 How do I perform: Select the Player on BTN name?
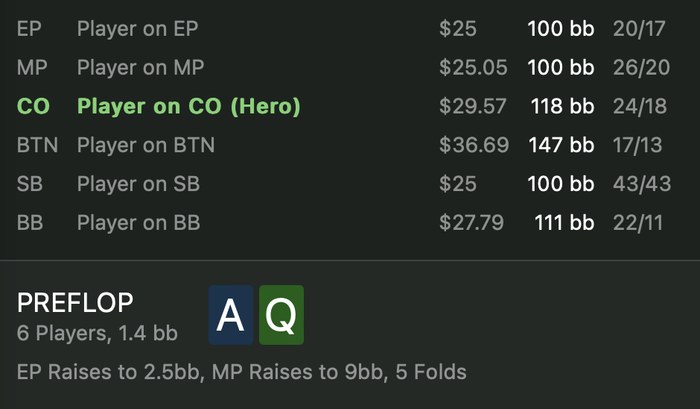146,145
